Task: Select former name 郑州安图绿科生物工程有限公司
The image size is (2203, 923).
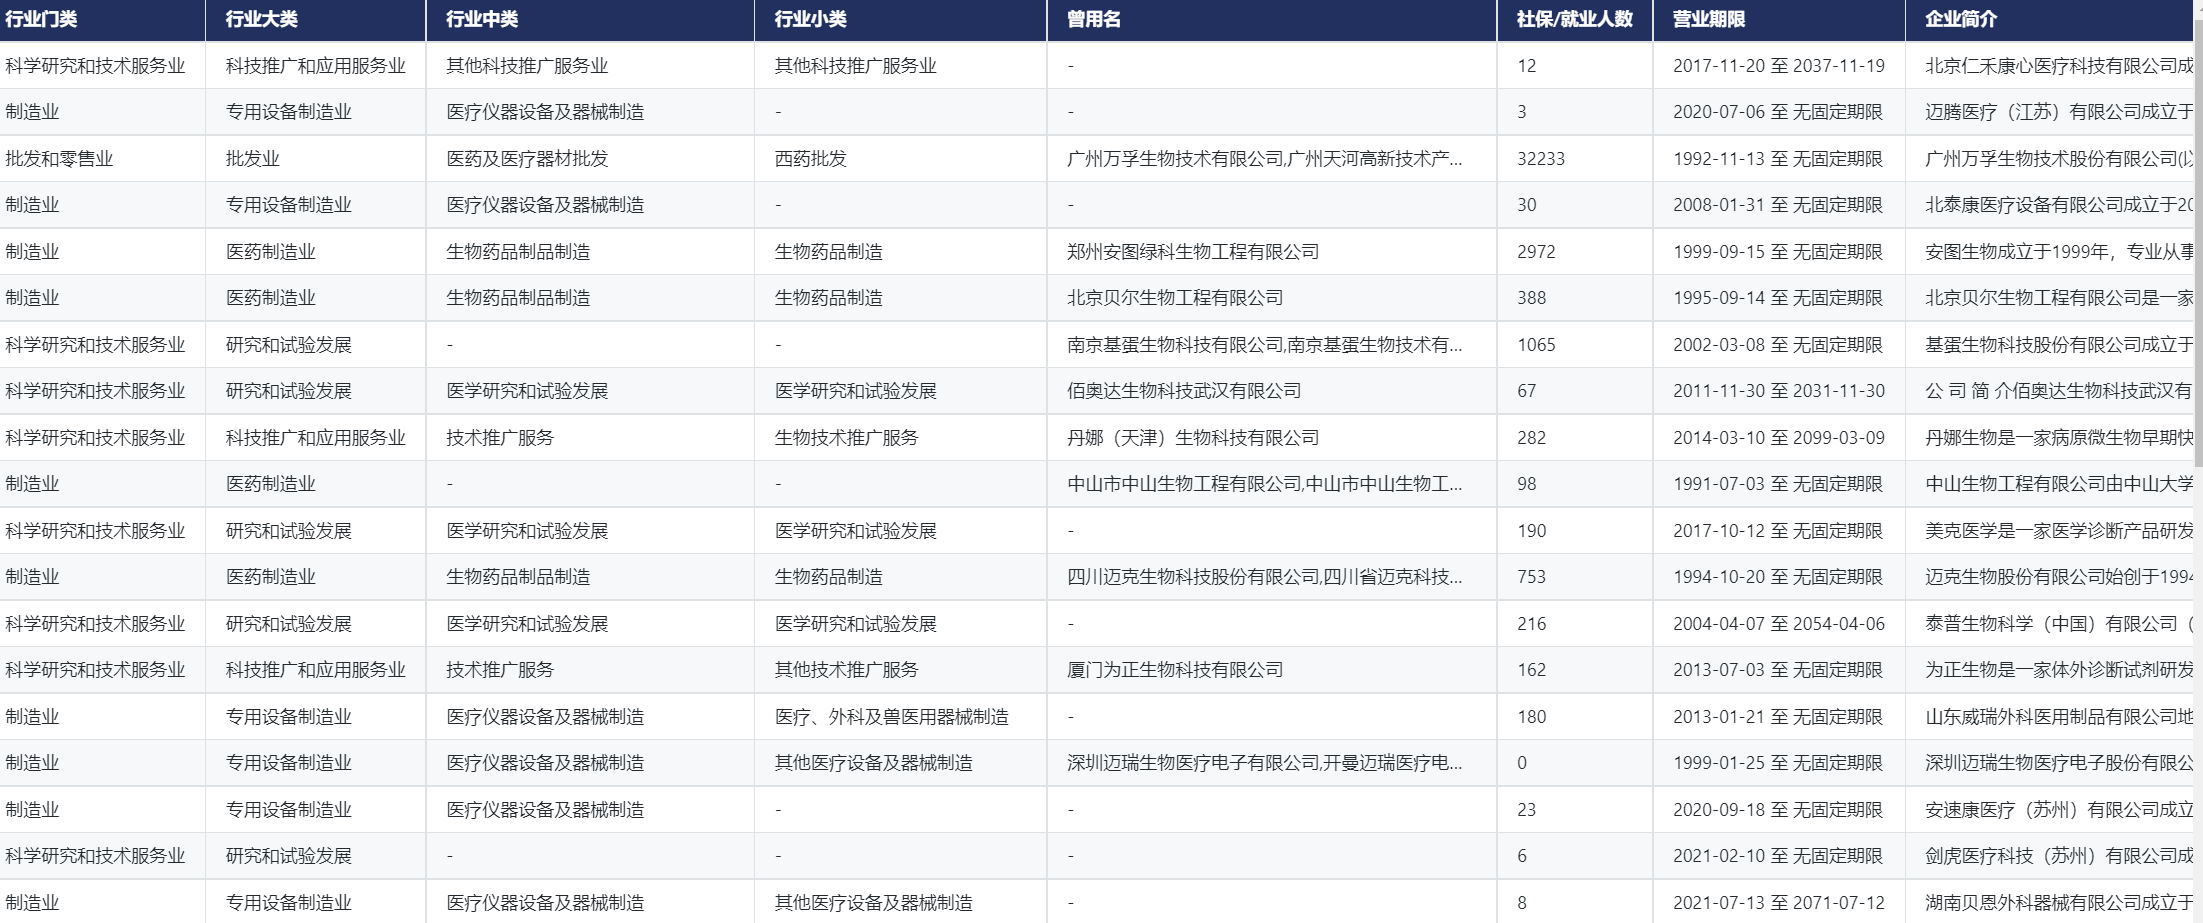Action: tap(1193, 251)
